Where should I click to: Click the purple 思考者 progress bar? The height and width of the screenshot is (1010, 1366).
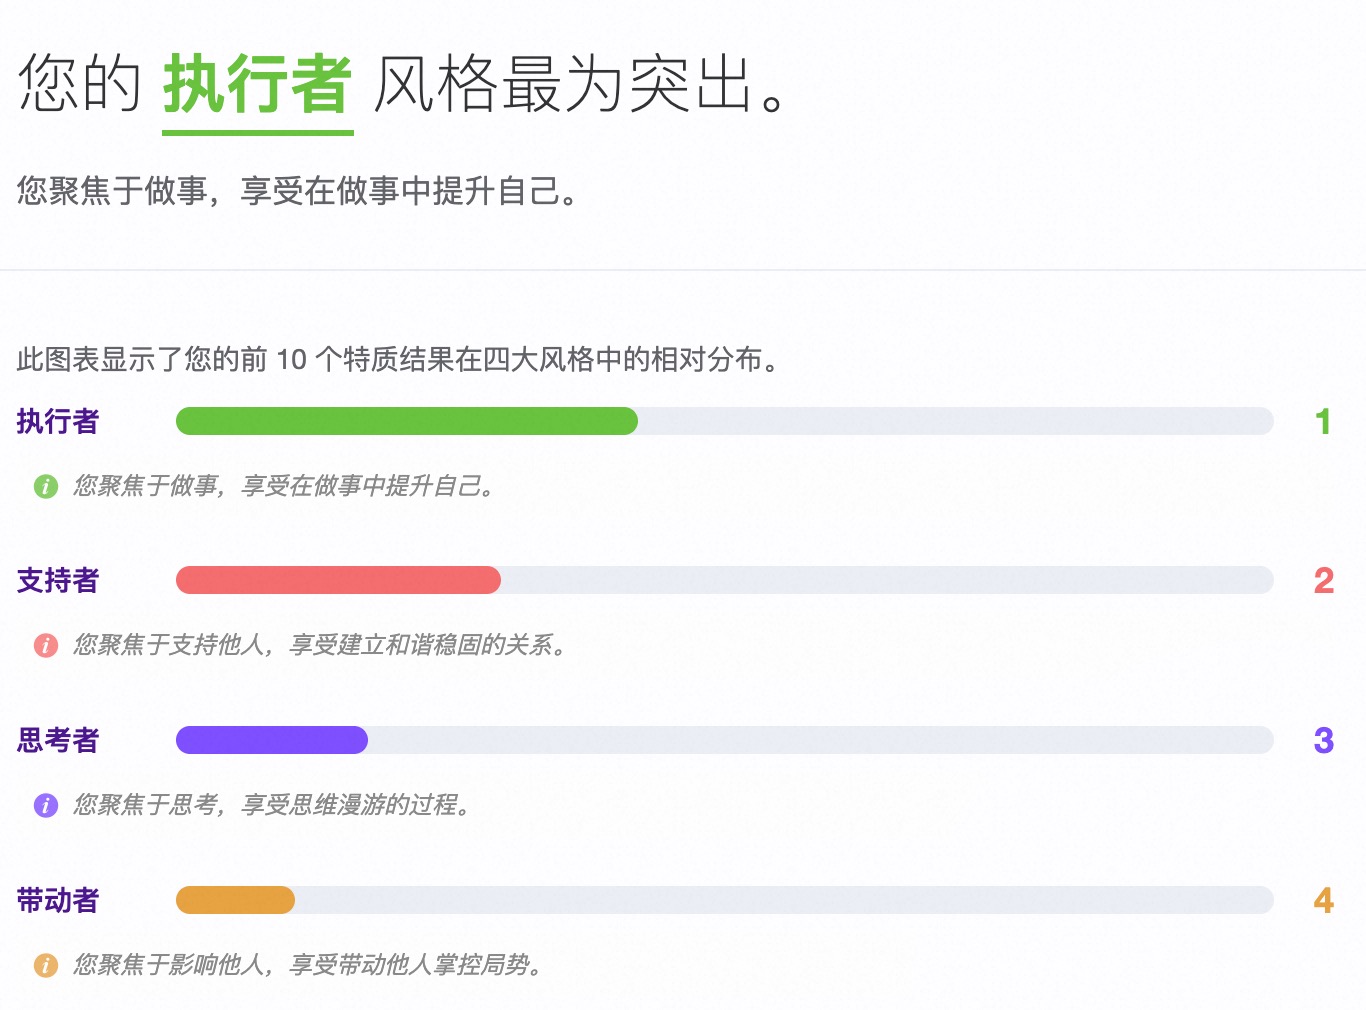[272, 741]
